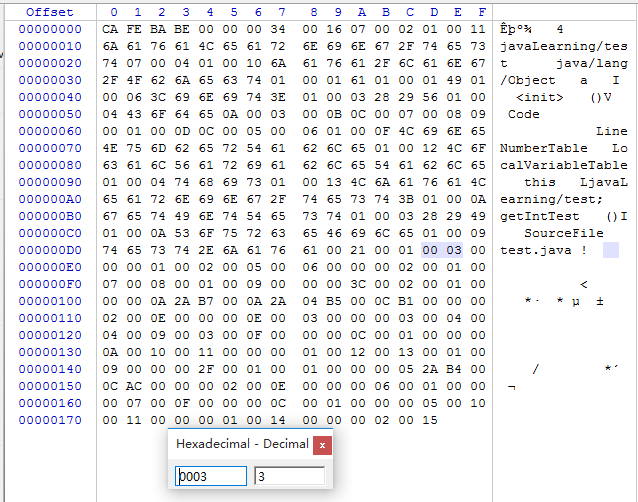Screen dimensions: 638x502
Task: Click the 34 byte in row 00000000
Action: coord(278,29)
